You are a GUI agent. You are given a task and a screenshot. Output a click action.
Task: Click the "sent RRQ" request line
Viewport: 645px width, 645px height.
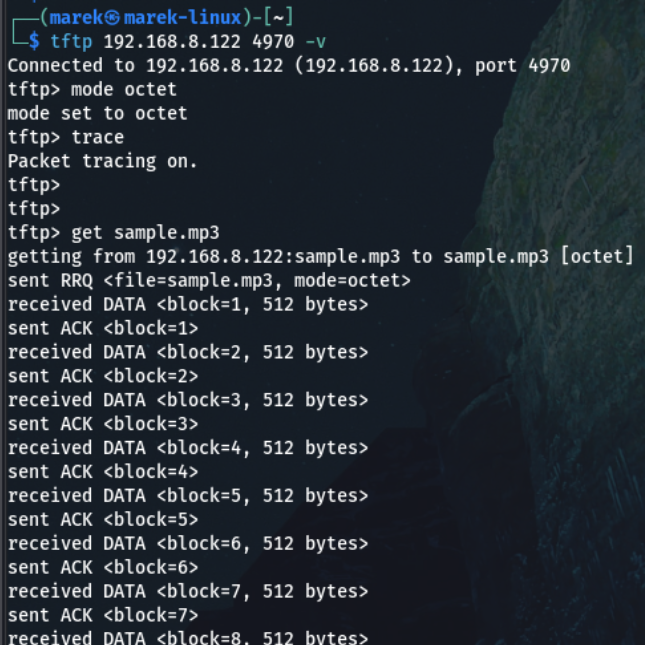click(208, 281)
